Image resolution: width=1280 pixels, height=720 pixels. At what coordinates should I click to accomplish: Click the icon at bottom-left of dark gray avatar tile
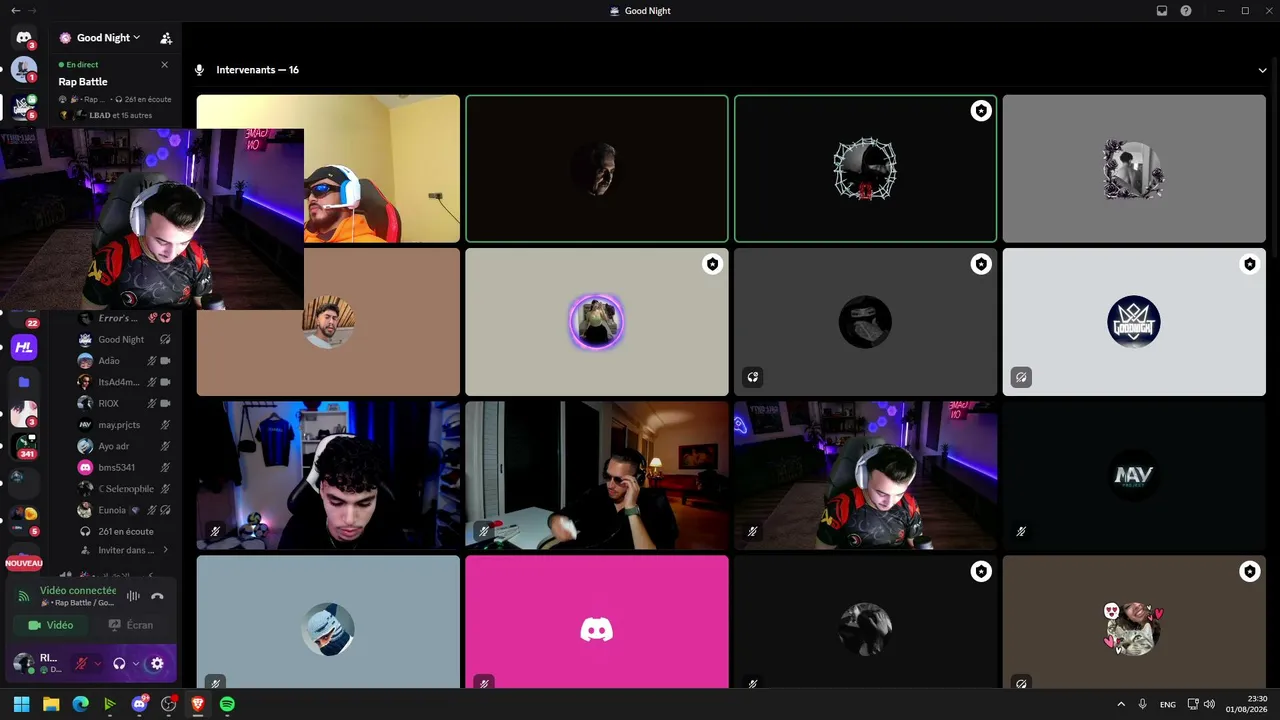point(753,377)
